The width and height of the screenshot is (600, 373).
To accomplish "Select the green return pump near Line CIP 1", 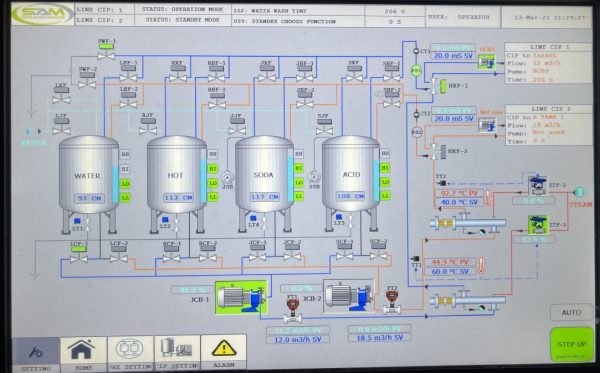I will pos(487,62).
